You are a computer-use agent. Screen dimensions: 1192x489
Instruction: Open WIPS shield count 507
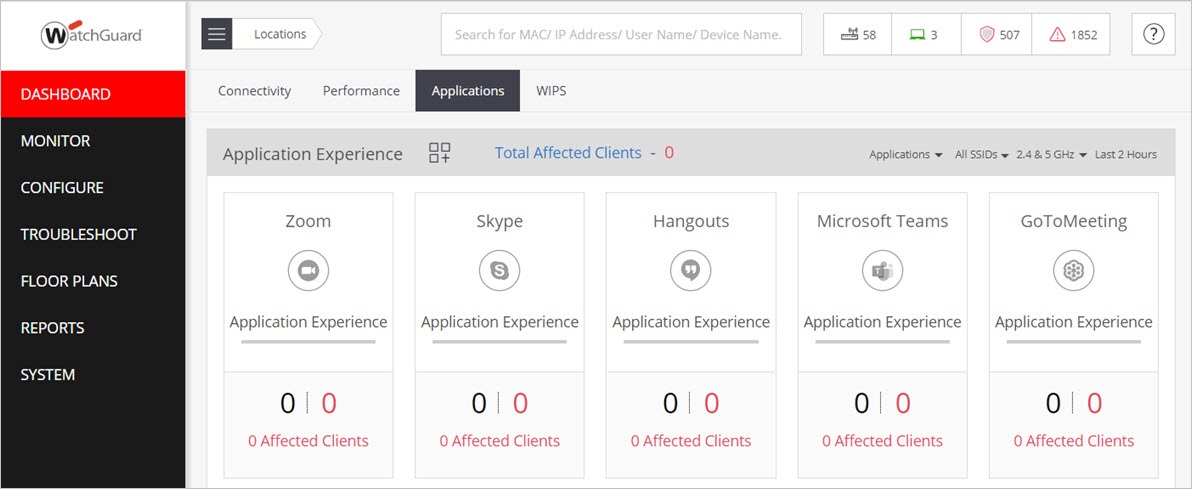pyautogui.click(x=997, y=35)
